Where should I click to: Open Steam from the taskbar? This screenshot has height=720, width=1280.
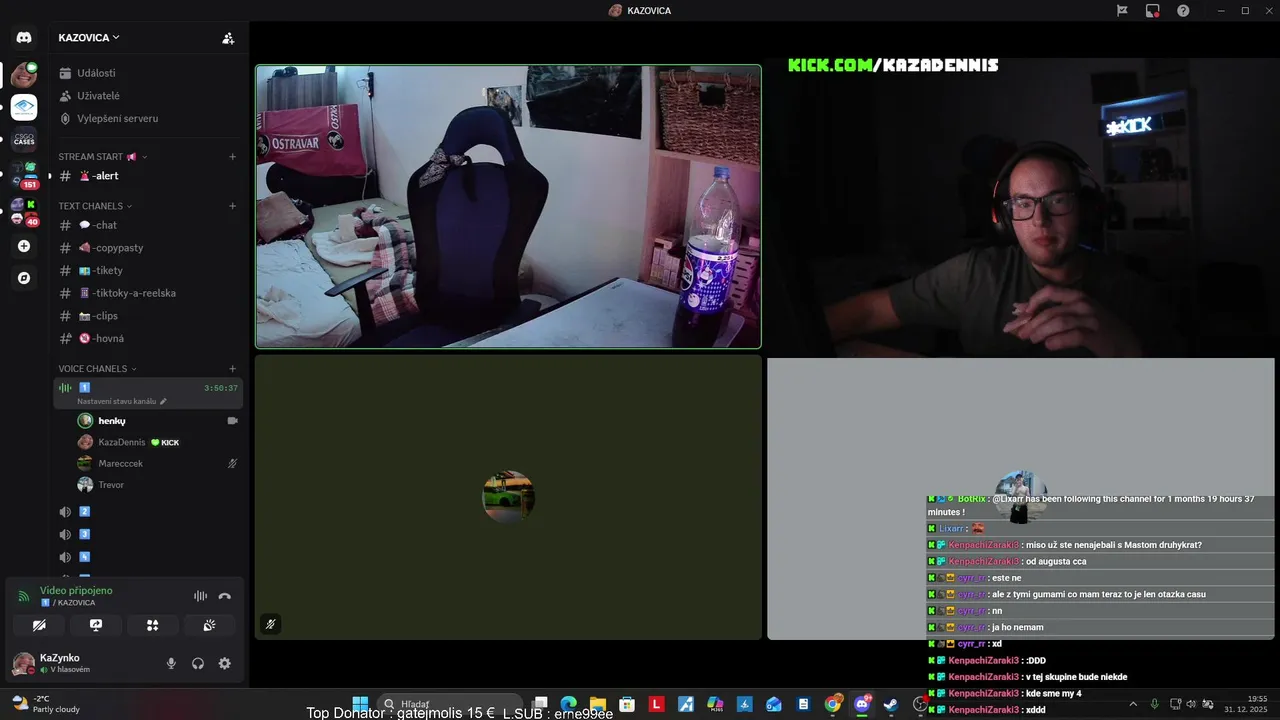890,704
